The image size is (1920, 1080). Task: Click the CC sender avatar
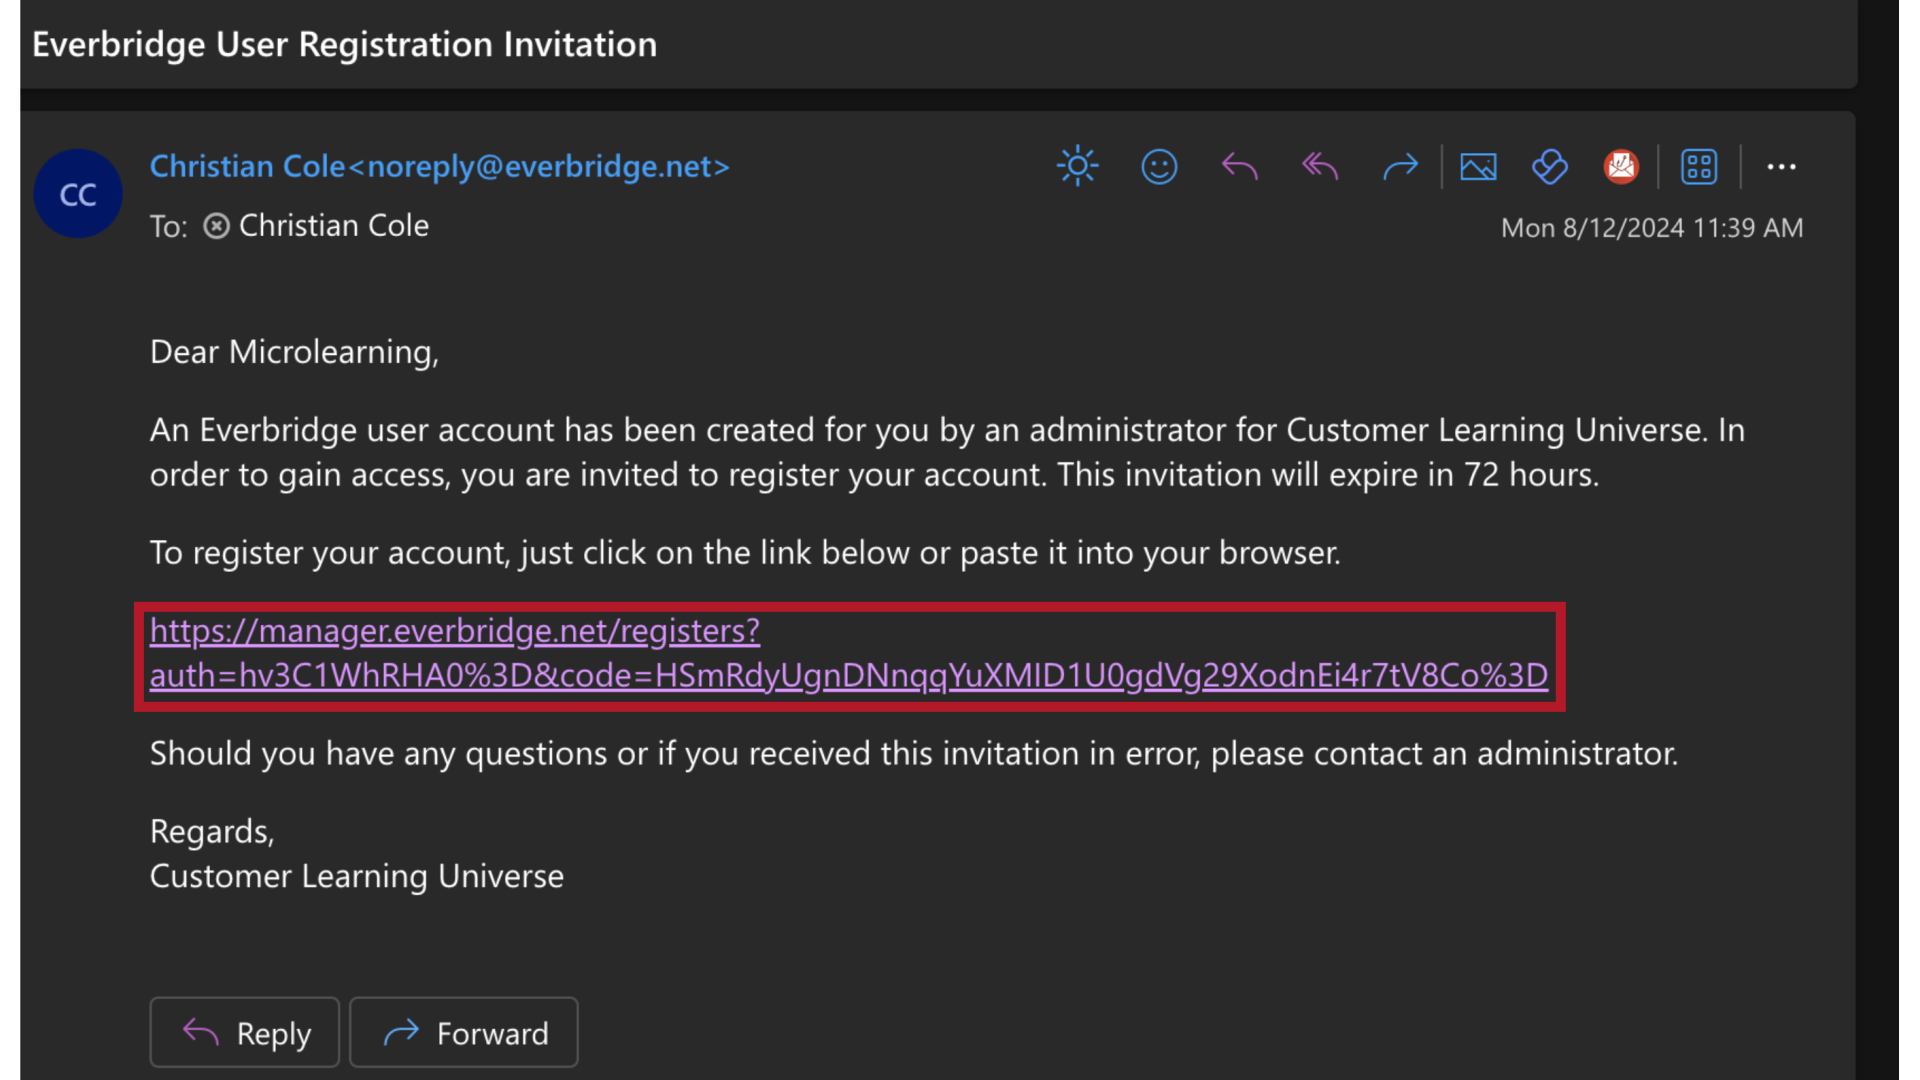78,193
